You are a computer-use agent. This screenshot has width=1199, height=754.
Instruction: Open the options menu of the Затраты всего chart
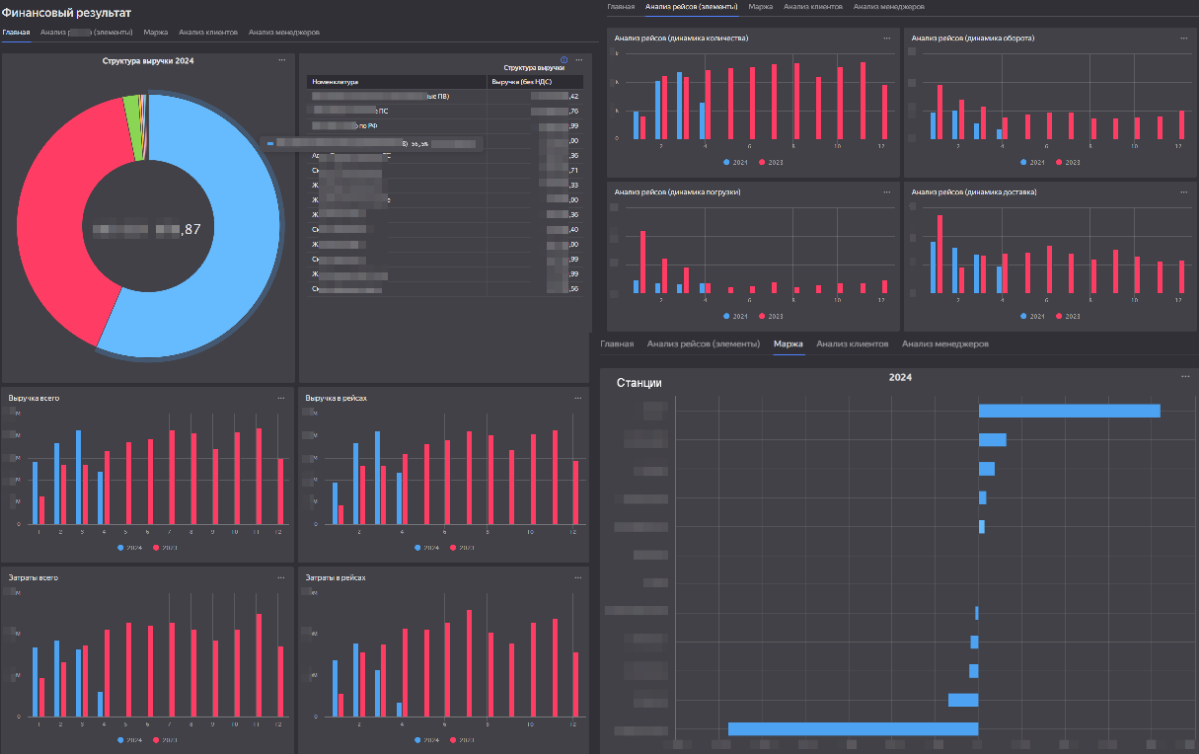[x=282, y=577]
